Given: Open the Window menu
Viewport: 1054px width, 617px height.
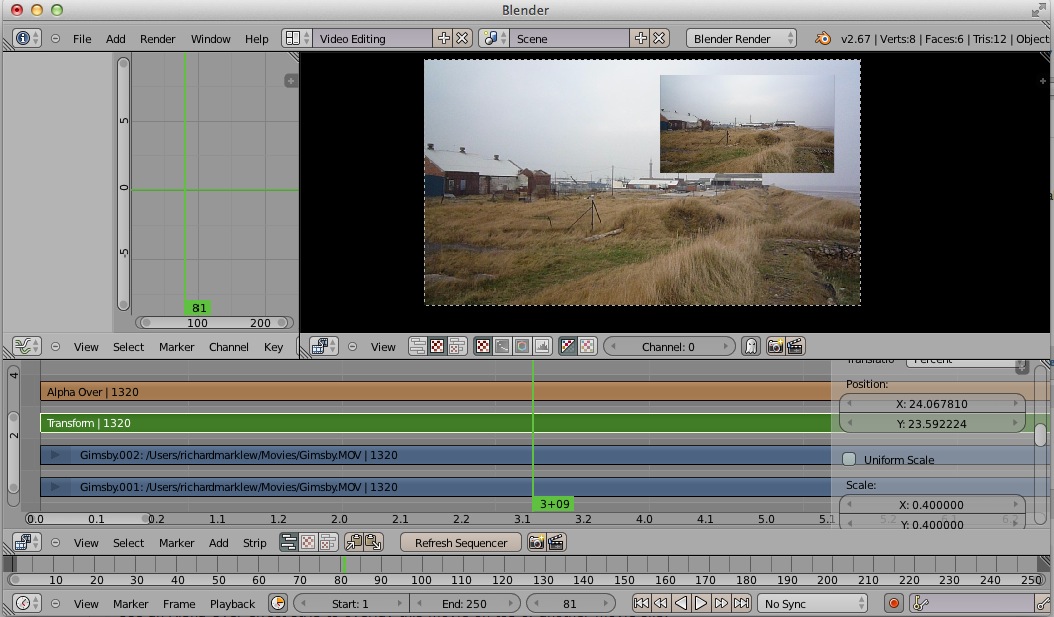Looking at the screenshot, I should (210, 39).
